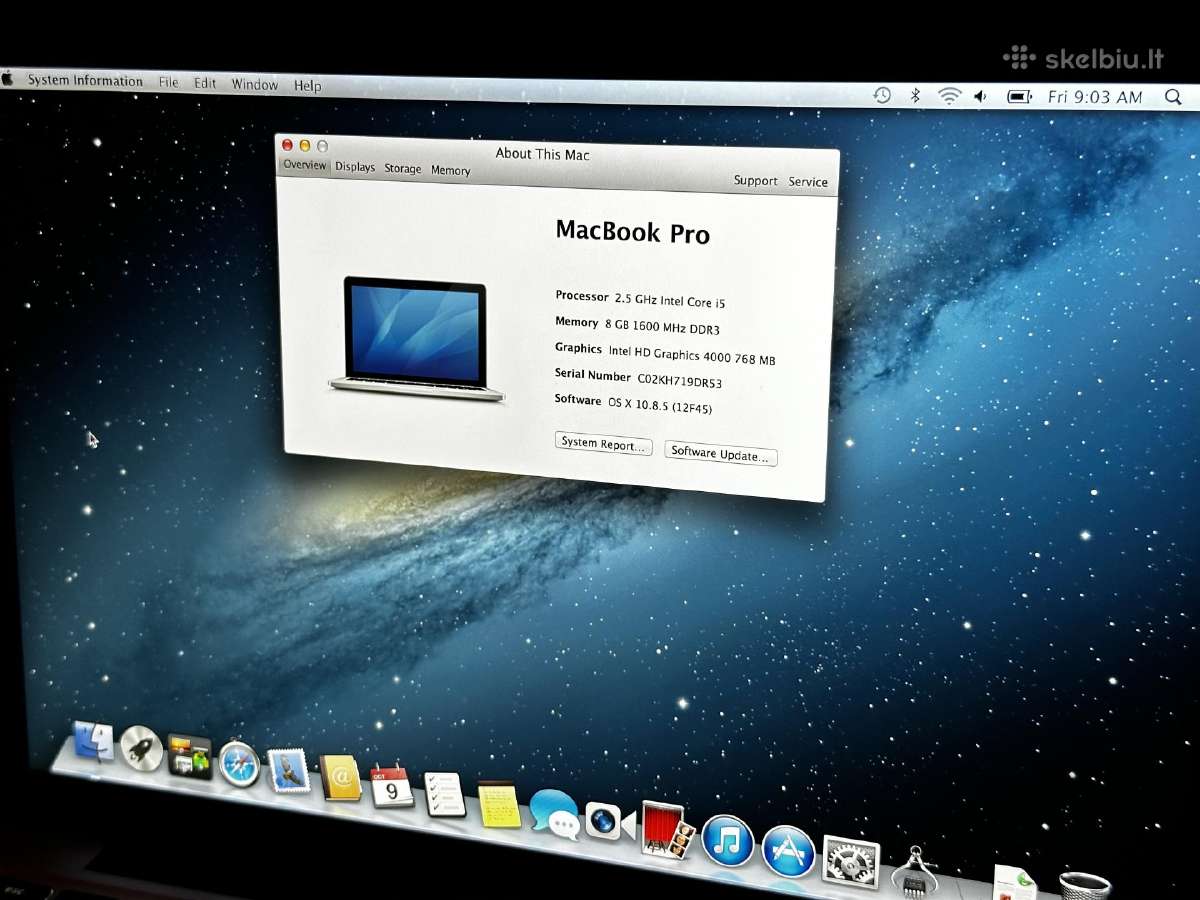The width and height of the screenshot is (1200, 900).
Task: Open Photo Booth icon in dock
Action: pos(667,830)
